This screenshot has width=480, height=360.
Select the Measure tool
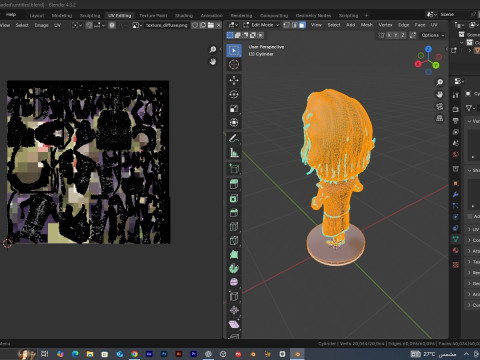click(234, 153)
